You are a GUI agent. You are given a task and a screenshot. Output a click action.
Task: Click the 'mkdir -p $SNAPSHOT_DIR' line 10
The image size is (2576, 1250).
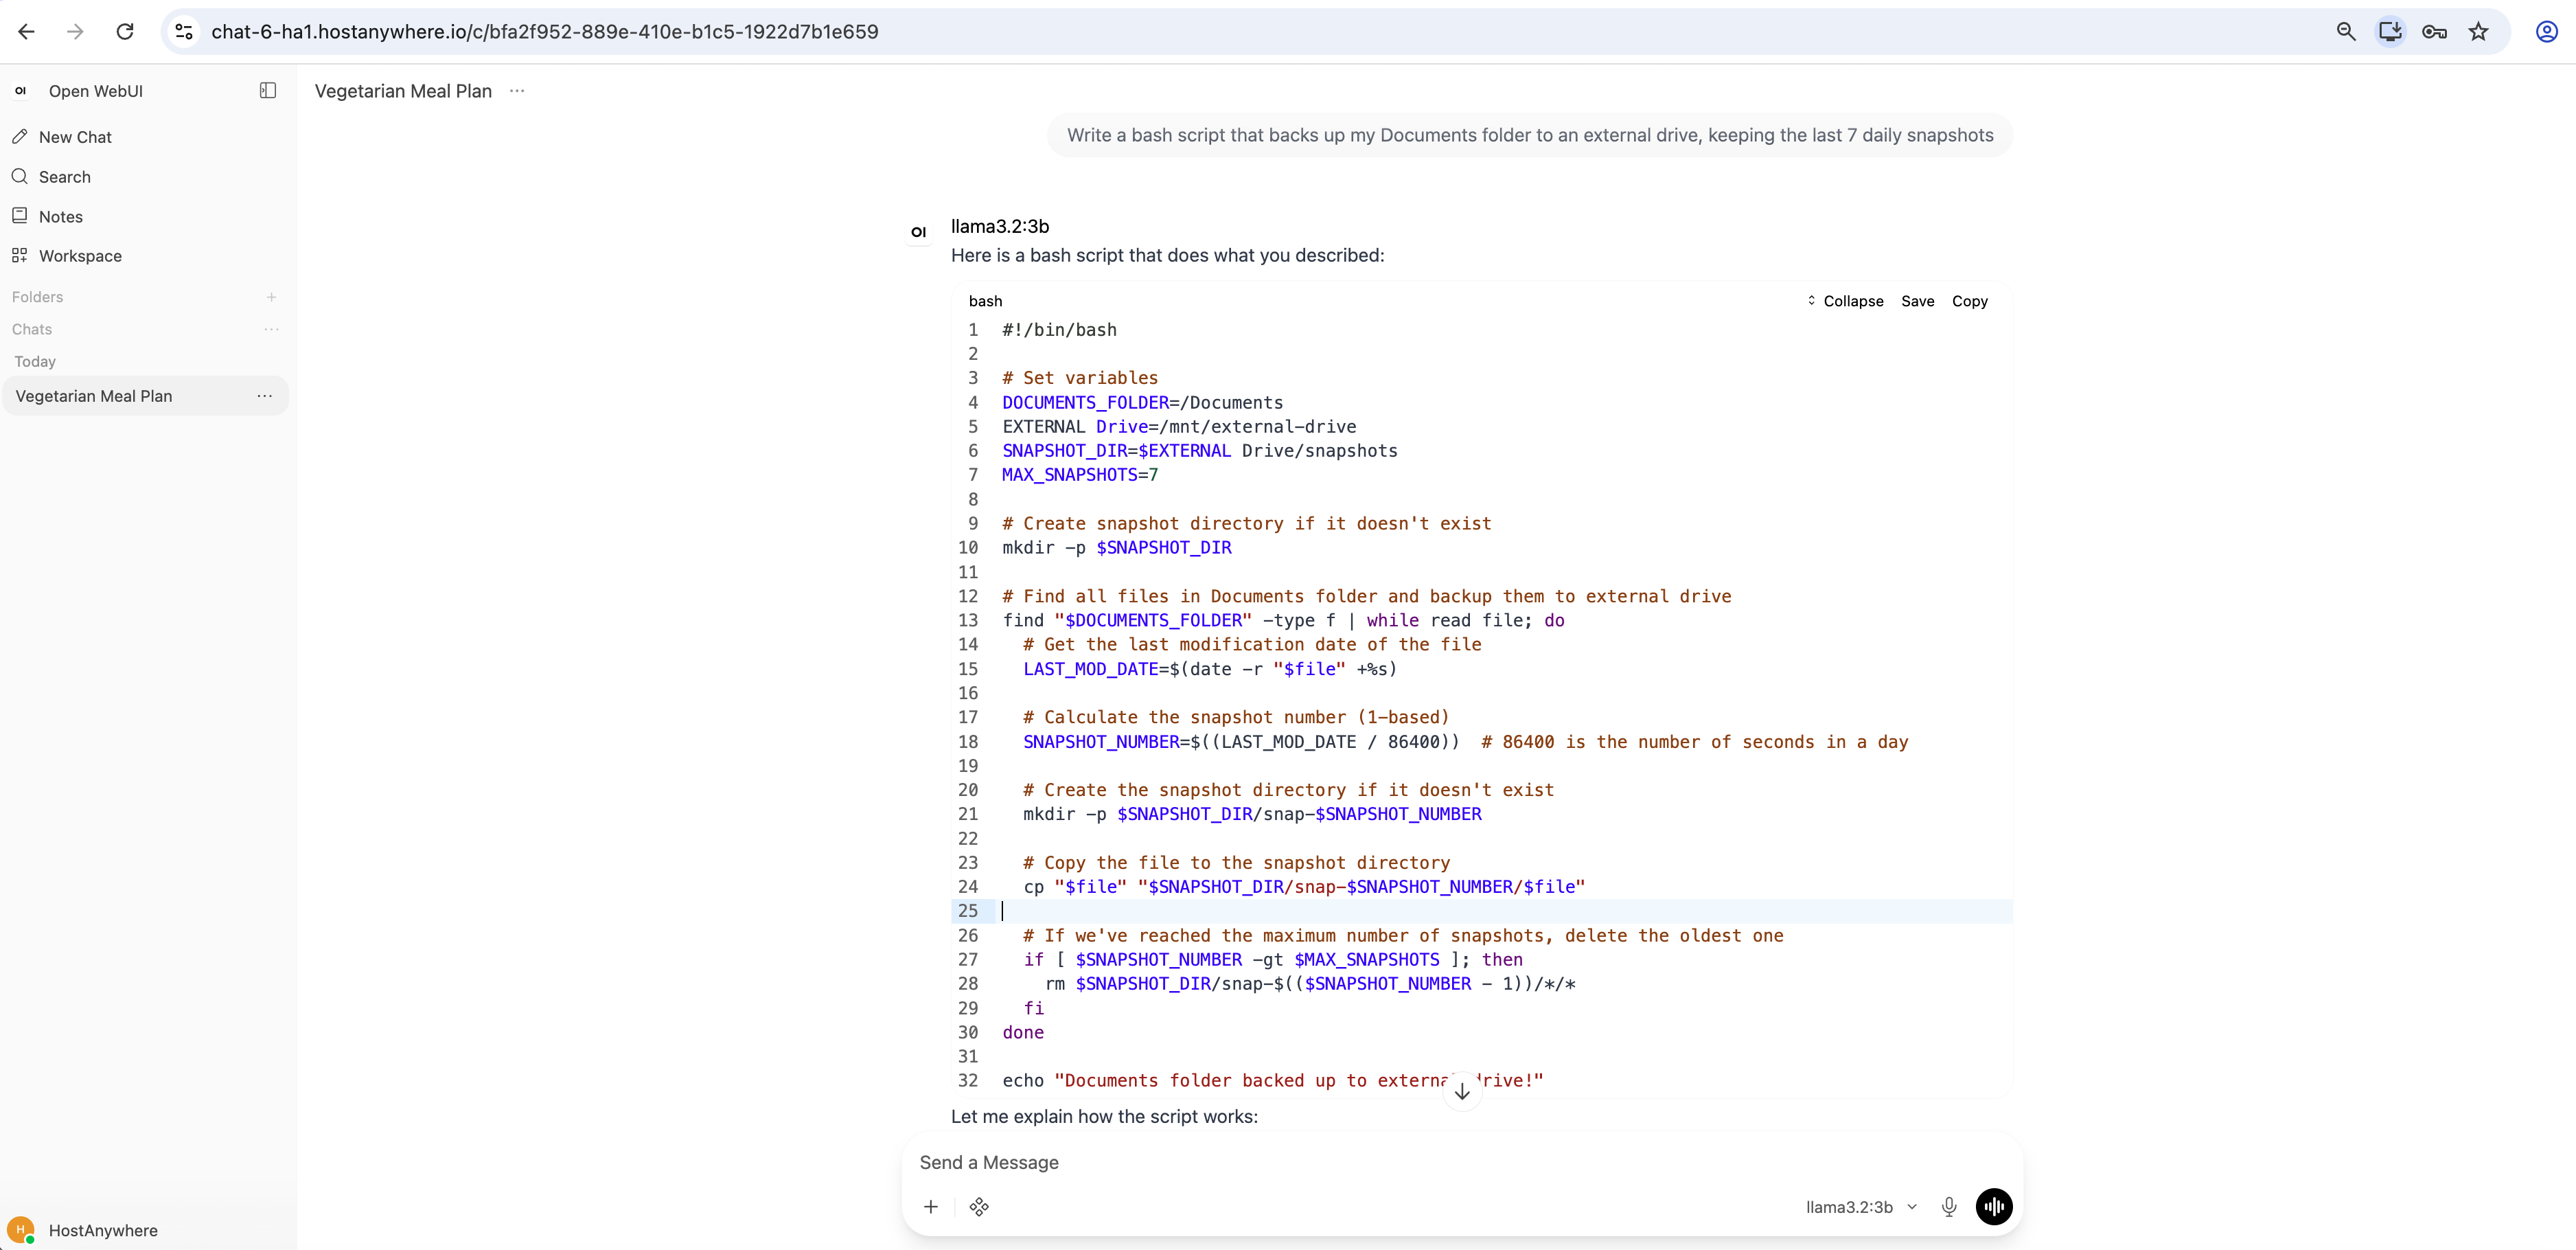point(1117,548)
